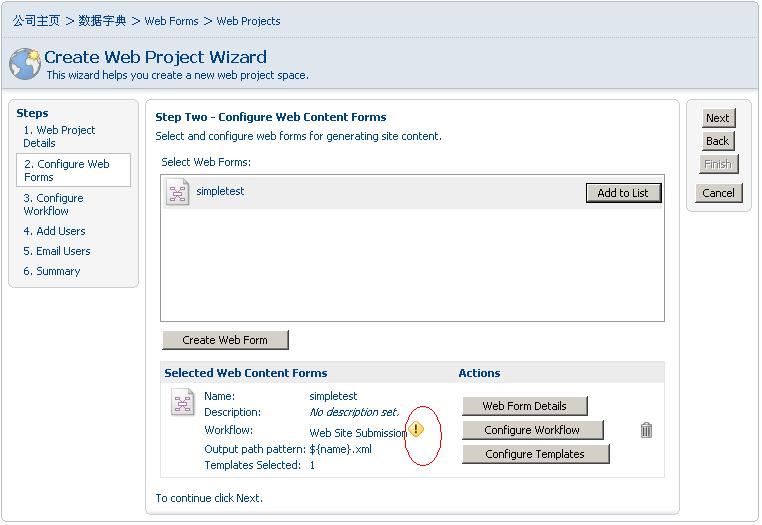Viewport: 762px width, 525px height.
Task: Cancel the Create Web Project Wizard
Action: pos(718,193)
